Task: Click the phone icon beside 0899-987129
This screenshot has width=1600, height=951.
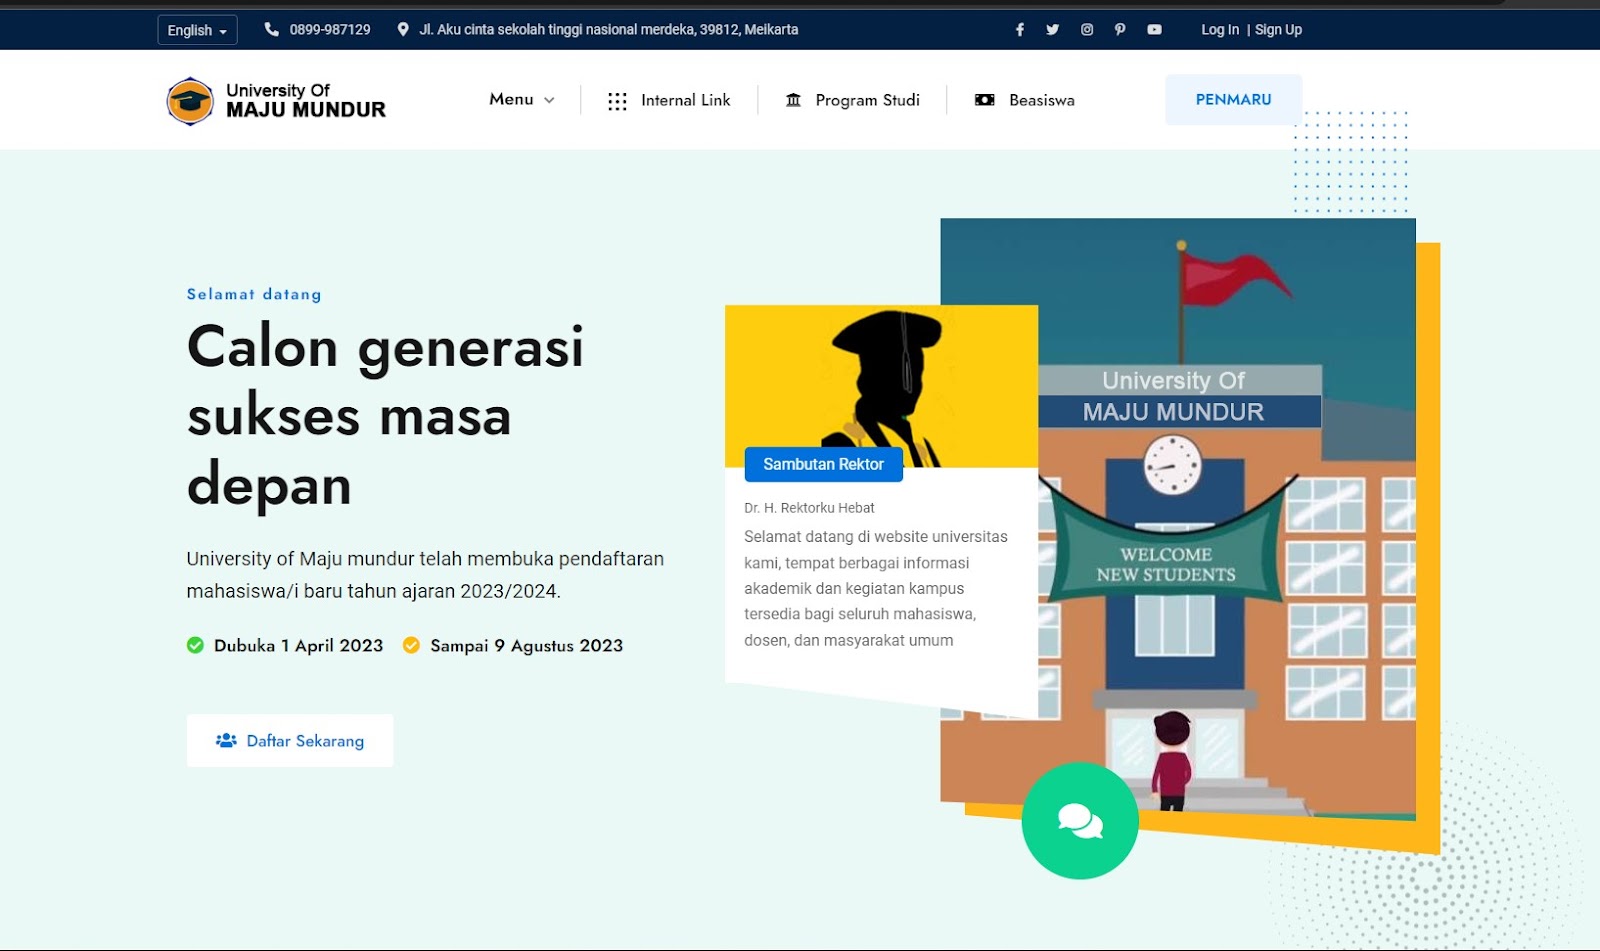Action: 271,30
